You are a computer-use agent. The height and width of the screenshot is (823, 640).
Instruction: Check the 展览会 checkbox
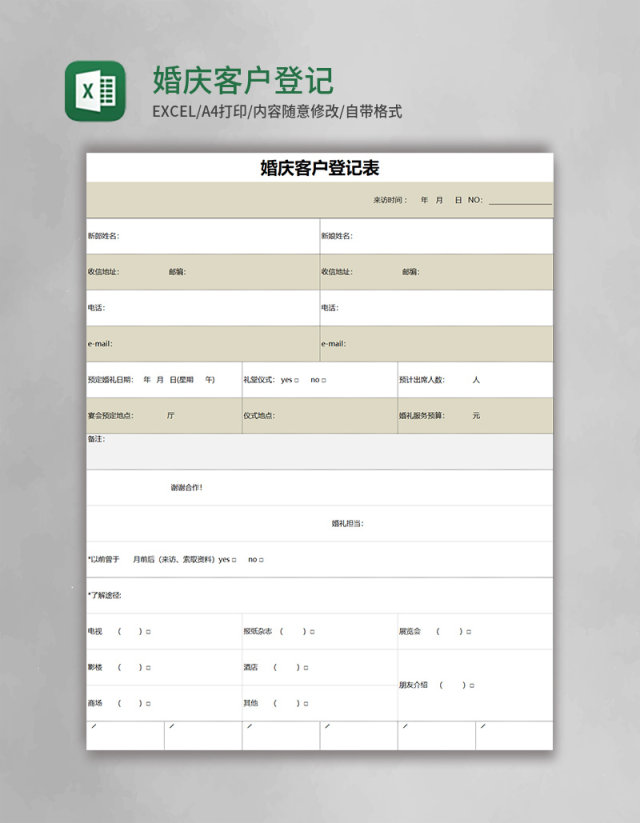tap(469, 632)
